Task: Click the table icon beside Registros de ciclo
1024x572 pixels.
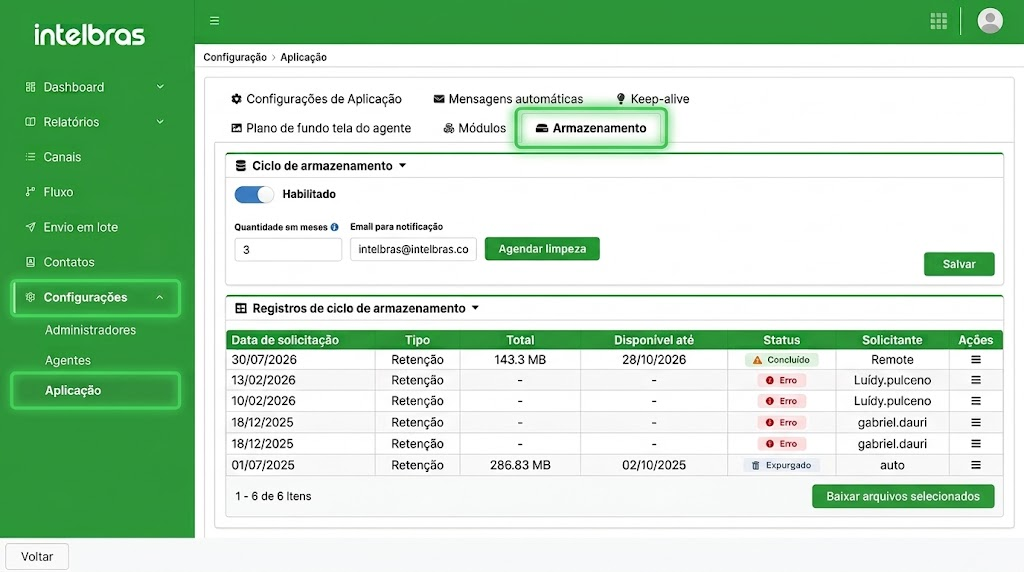Action: pos(240,308)
